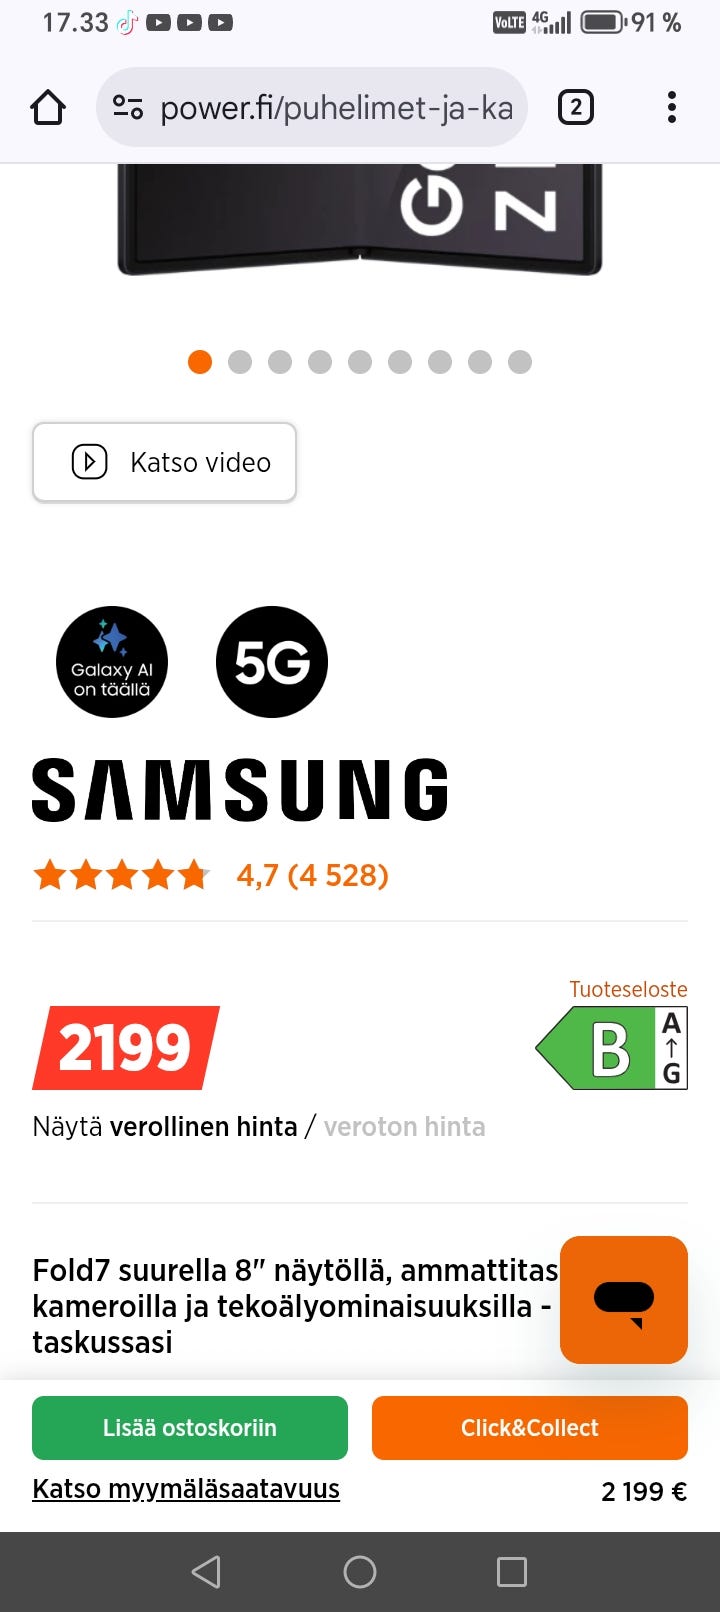
Task: Click the Katso video button
Action: [164, 462]
